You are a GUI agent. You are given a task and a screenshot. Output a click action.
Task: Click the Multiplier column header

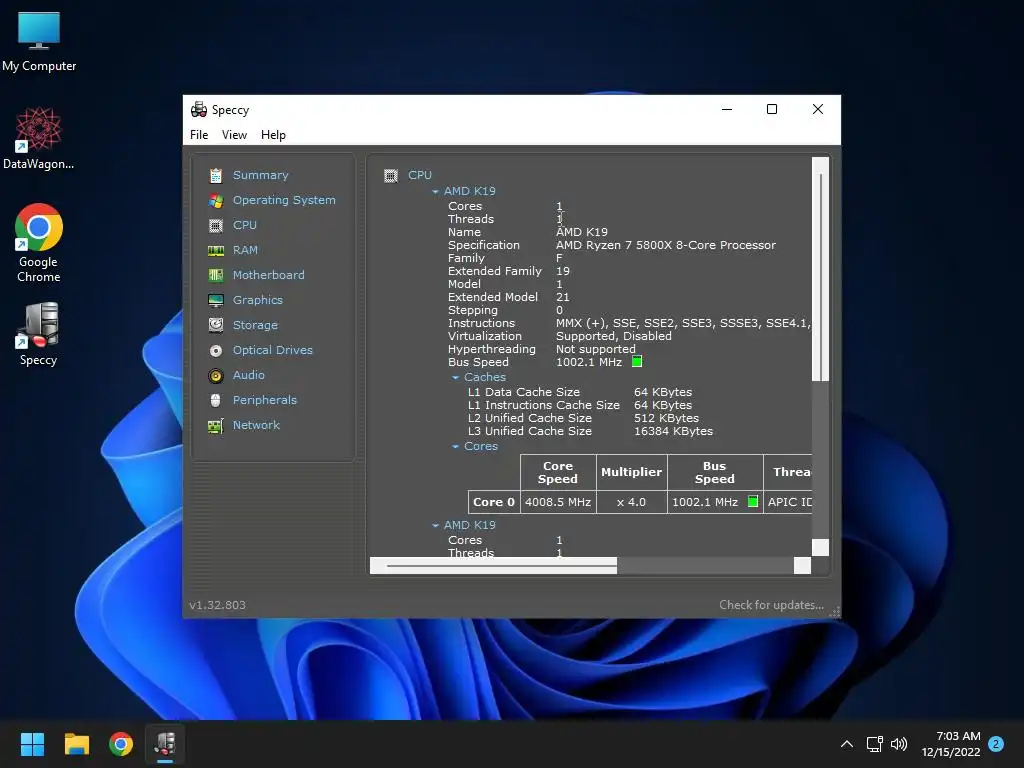632,472
